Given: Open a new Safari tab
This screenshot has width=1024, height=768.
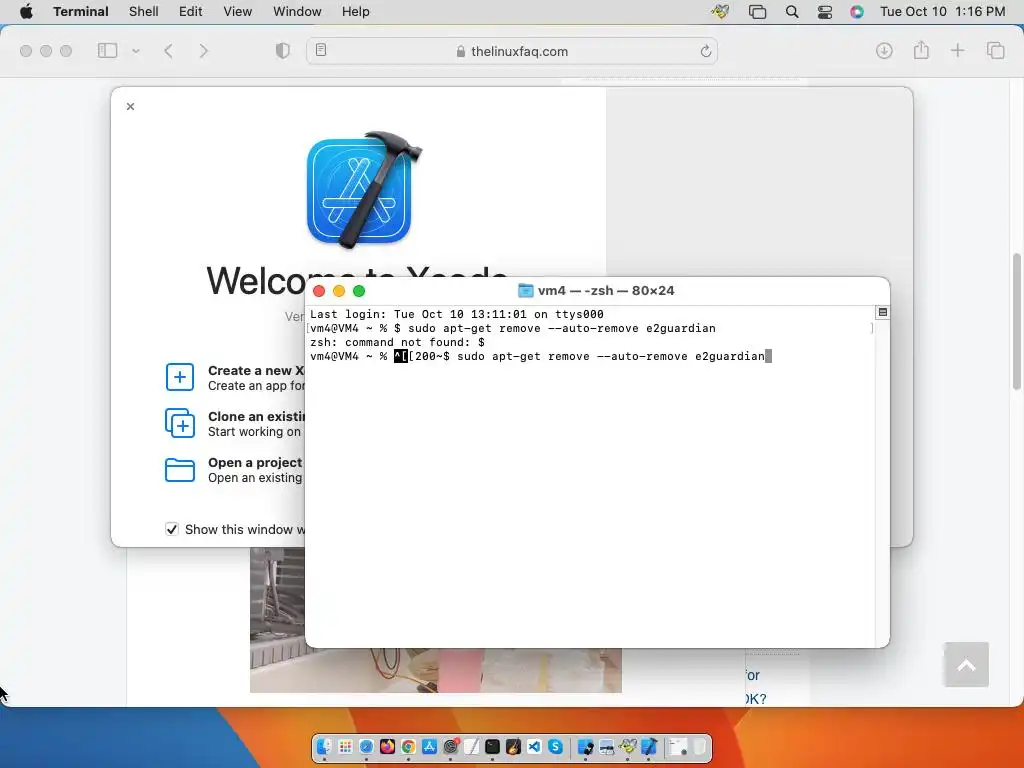Looking at the screenshot, I should 957,50.
